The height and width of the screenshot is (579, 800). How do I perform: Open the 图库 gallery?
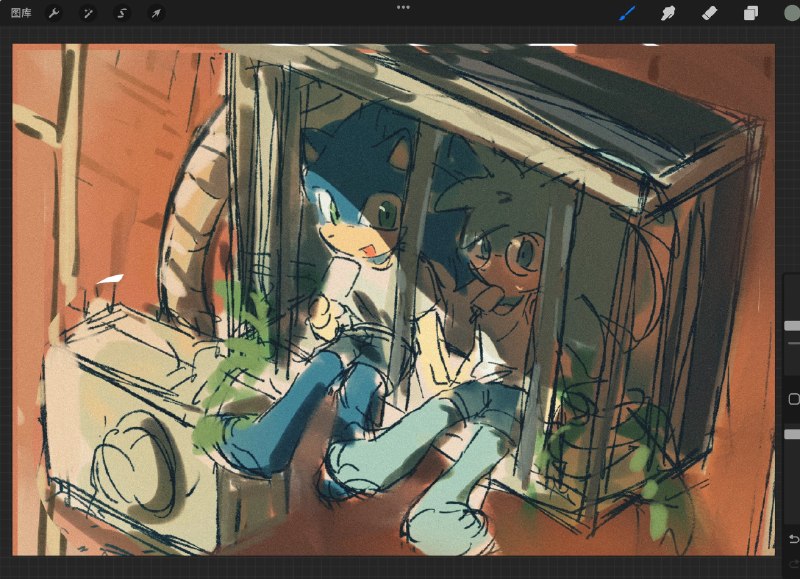click(21, 13)
